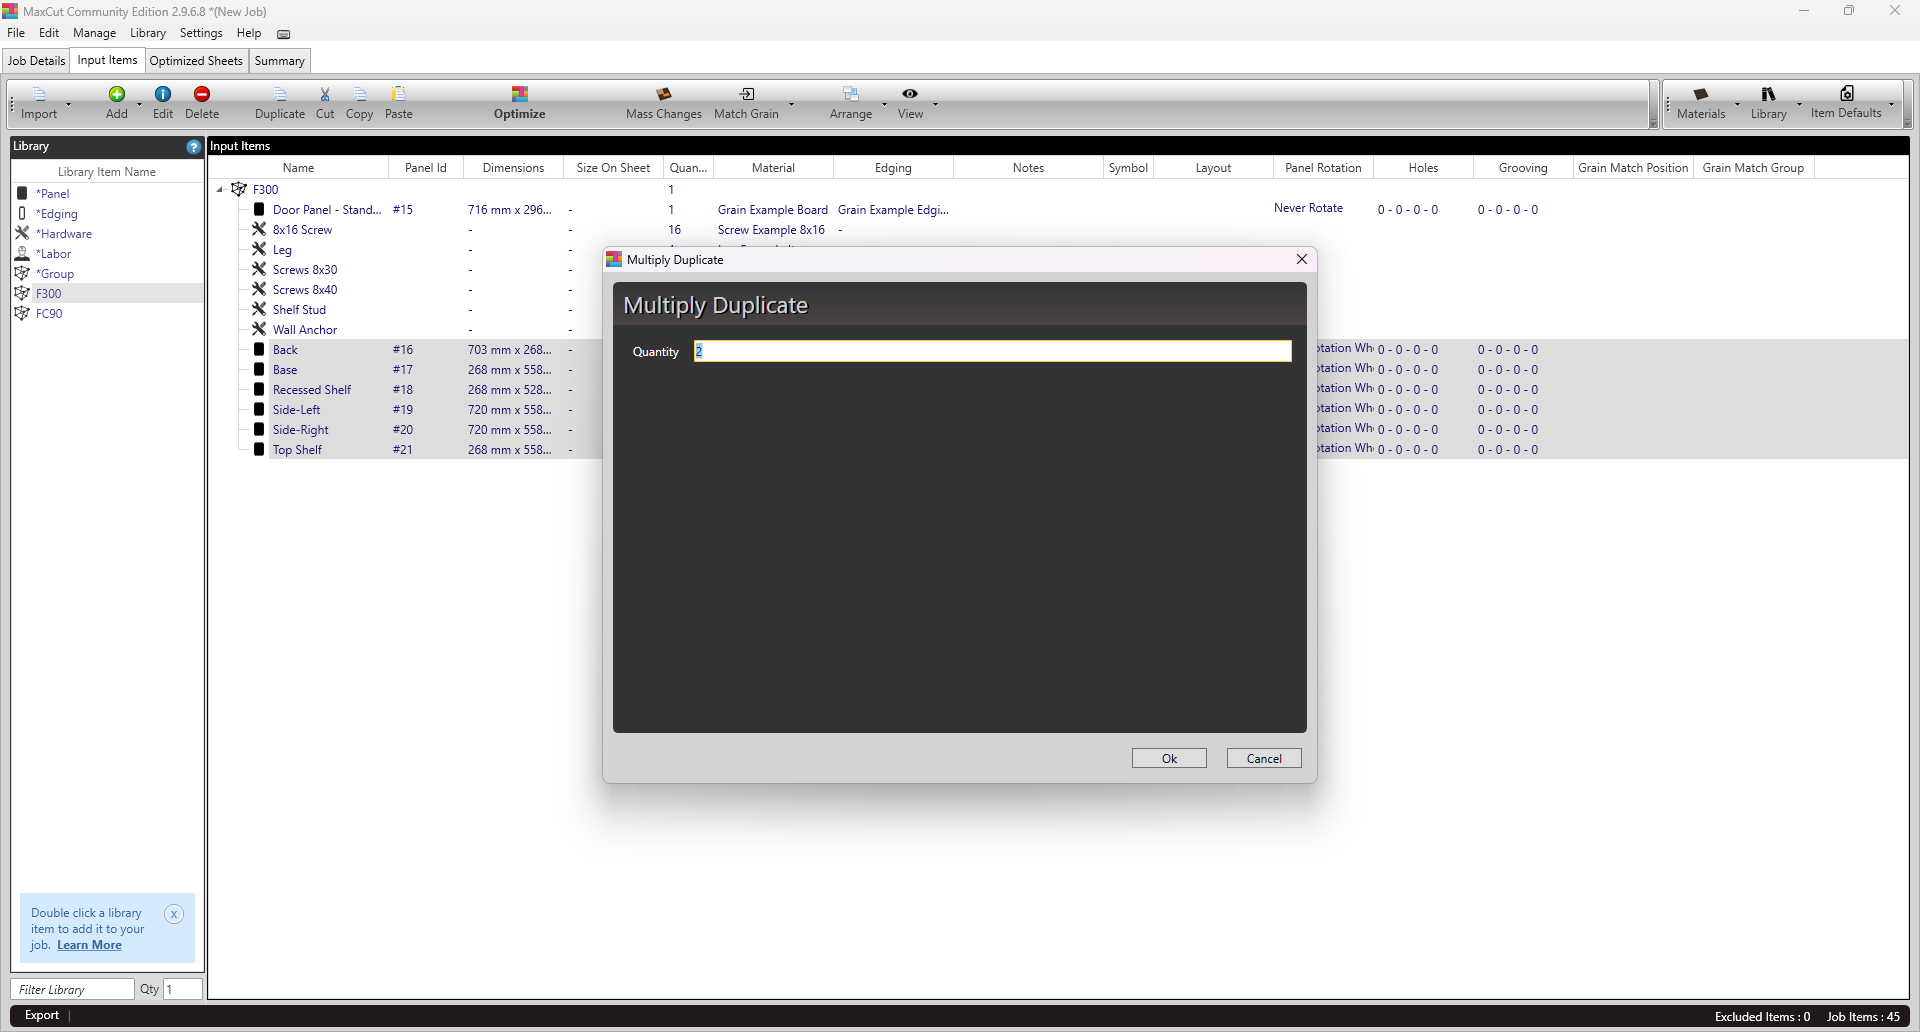The width and height of the screenshot is (1920, 1032).
Task: Click the Library panel help icon
Action: tap(194, 147)
